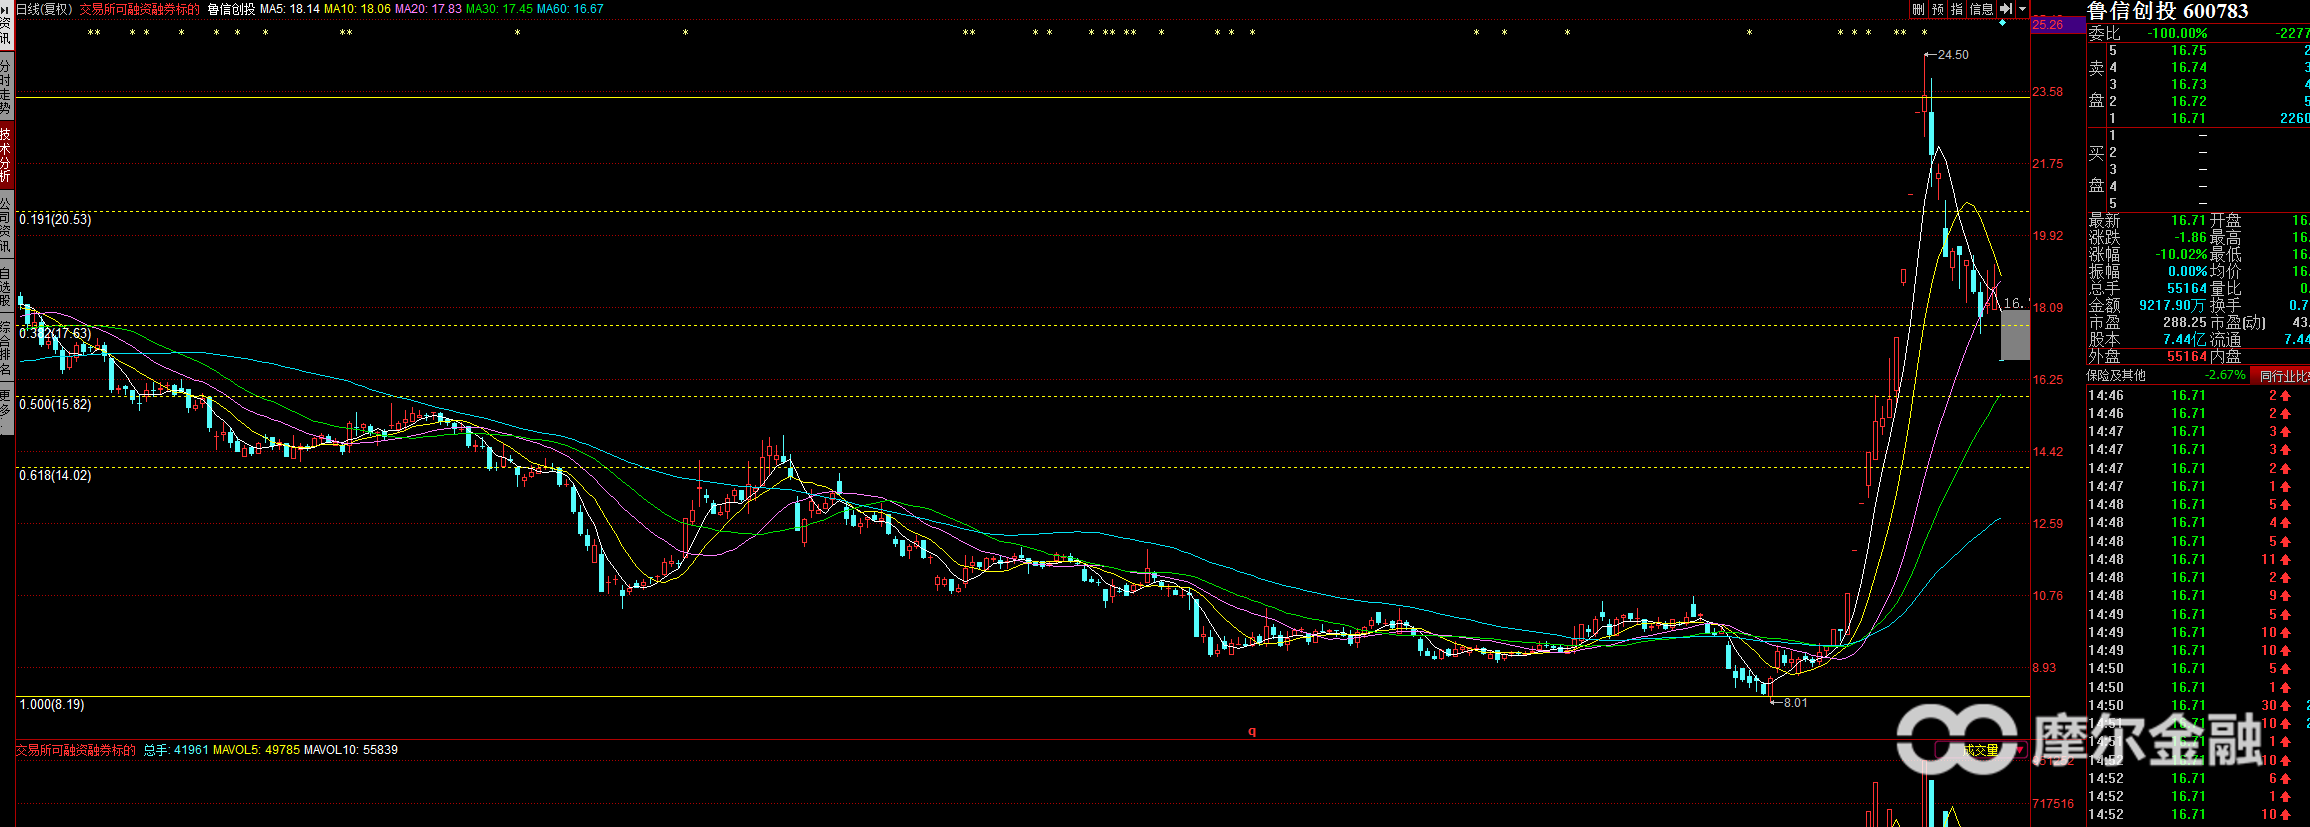Image resolution: width=2310 pixels, height=827 pixels.
Task: Click the 717516 volume axis label
Action: (2053, 803)
